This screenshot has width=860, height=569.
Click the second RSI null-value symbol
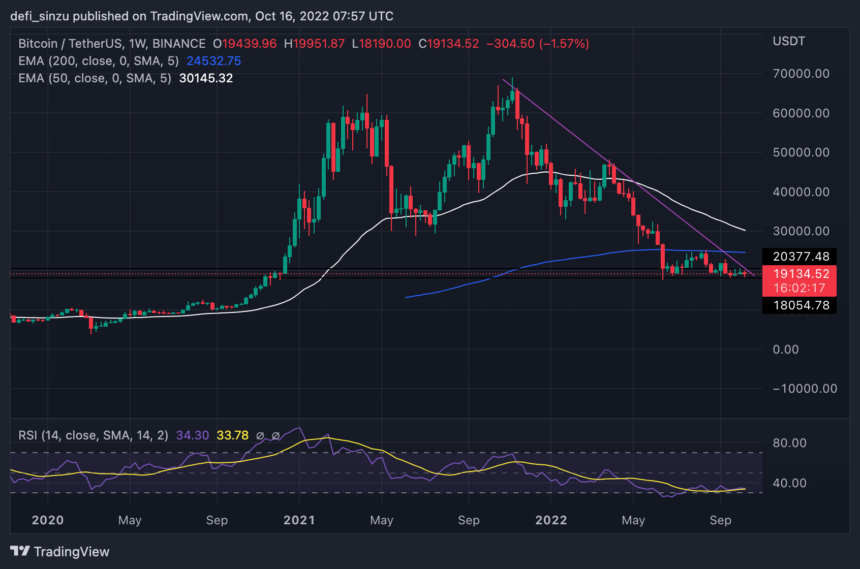click(x=276, y=436)
